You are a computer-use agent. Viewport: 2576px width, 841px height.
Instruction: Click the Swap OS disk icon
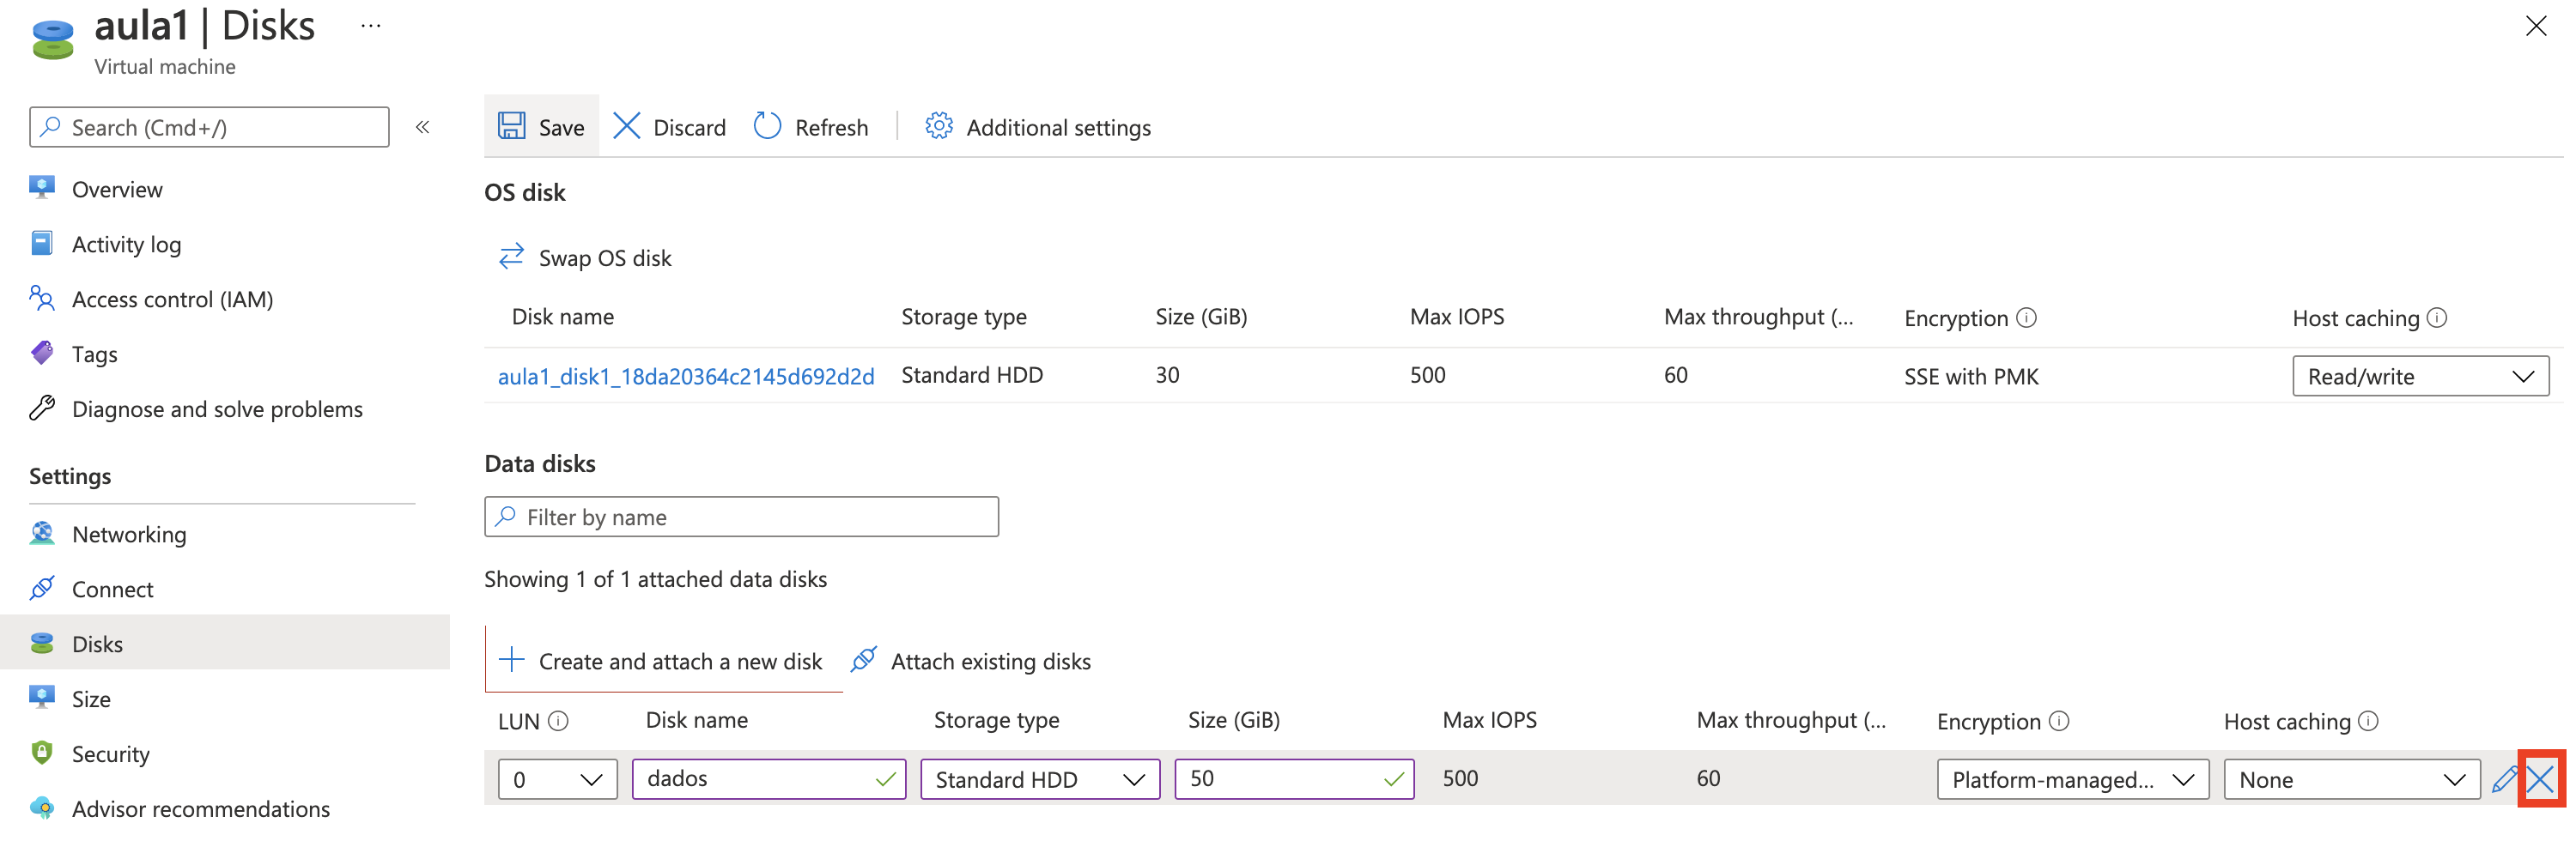pyautogui.click(x=511, y=257)
